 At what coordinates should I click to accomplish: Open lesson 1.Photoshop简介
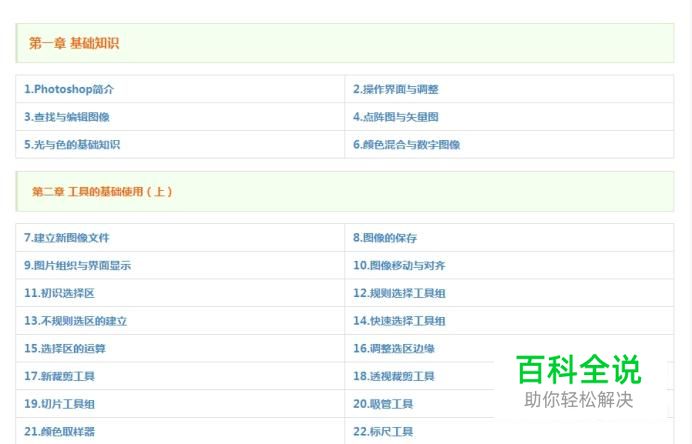coord(69,89)
